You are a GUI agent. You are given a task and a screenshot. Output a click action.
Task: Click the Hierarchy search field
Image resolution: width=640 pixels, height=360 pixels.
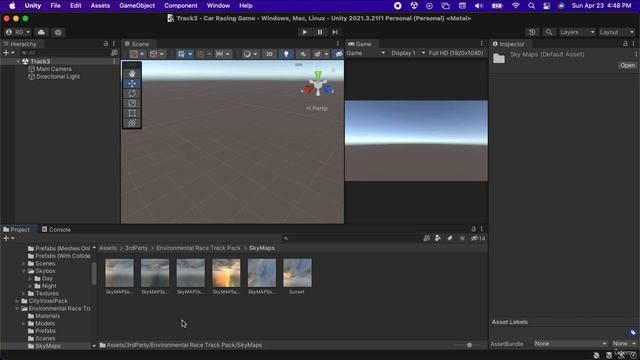[x=64, y=53]
